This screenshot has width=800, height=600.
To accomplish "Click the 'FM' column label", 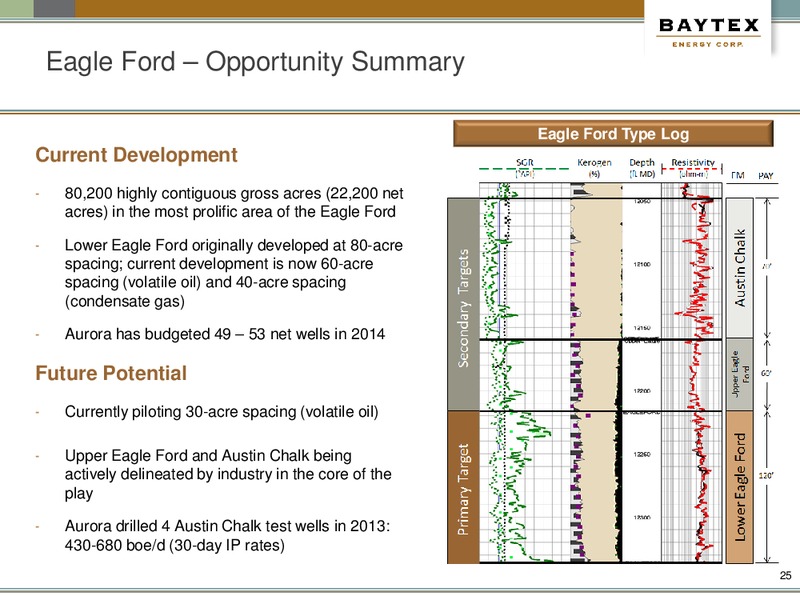I will tap(738, 176).
